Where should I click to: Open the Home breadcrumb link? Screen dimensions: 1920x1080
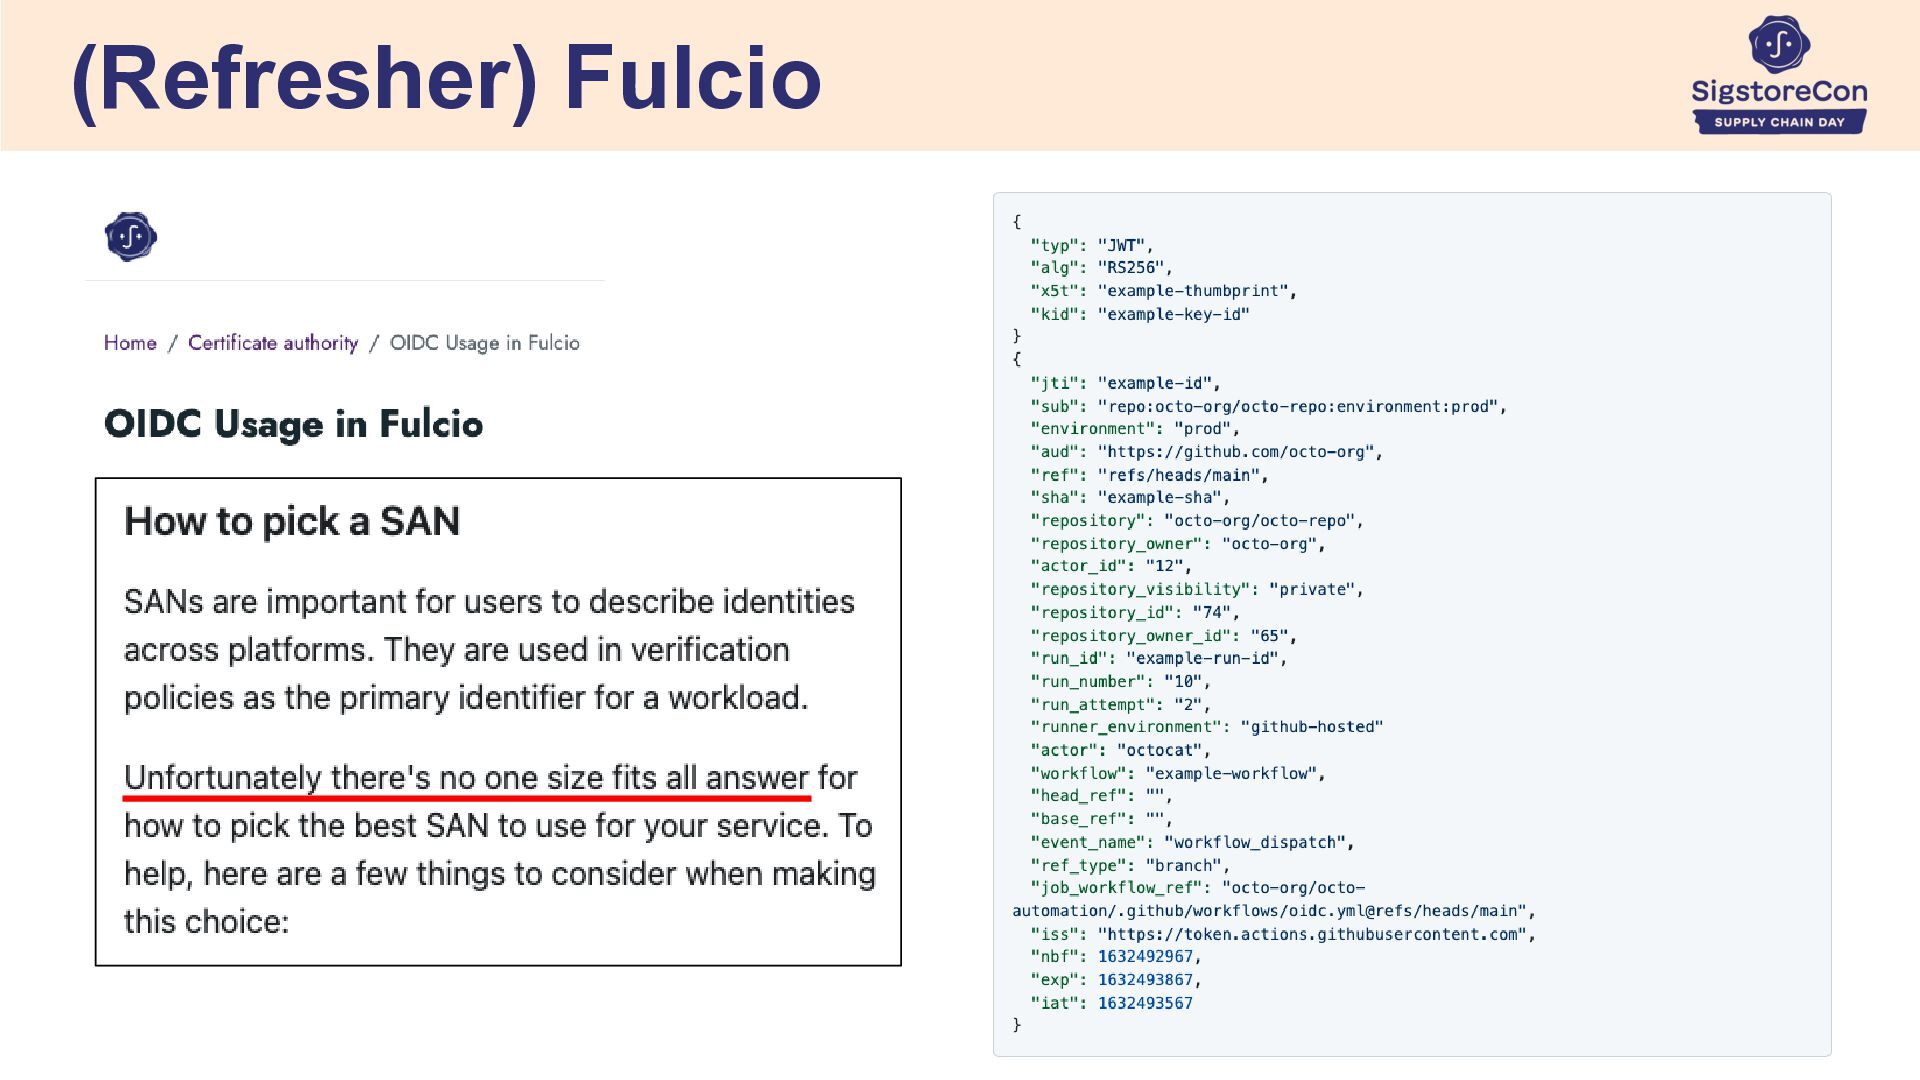click(x=130, y=343)
